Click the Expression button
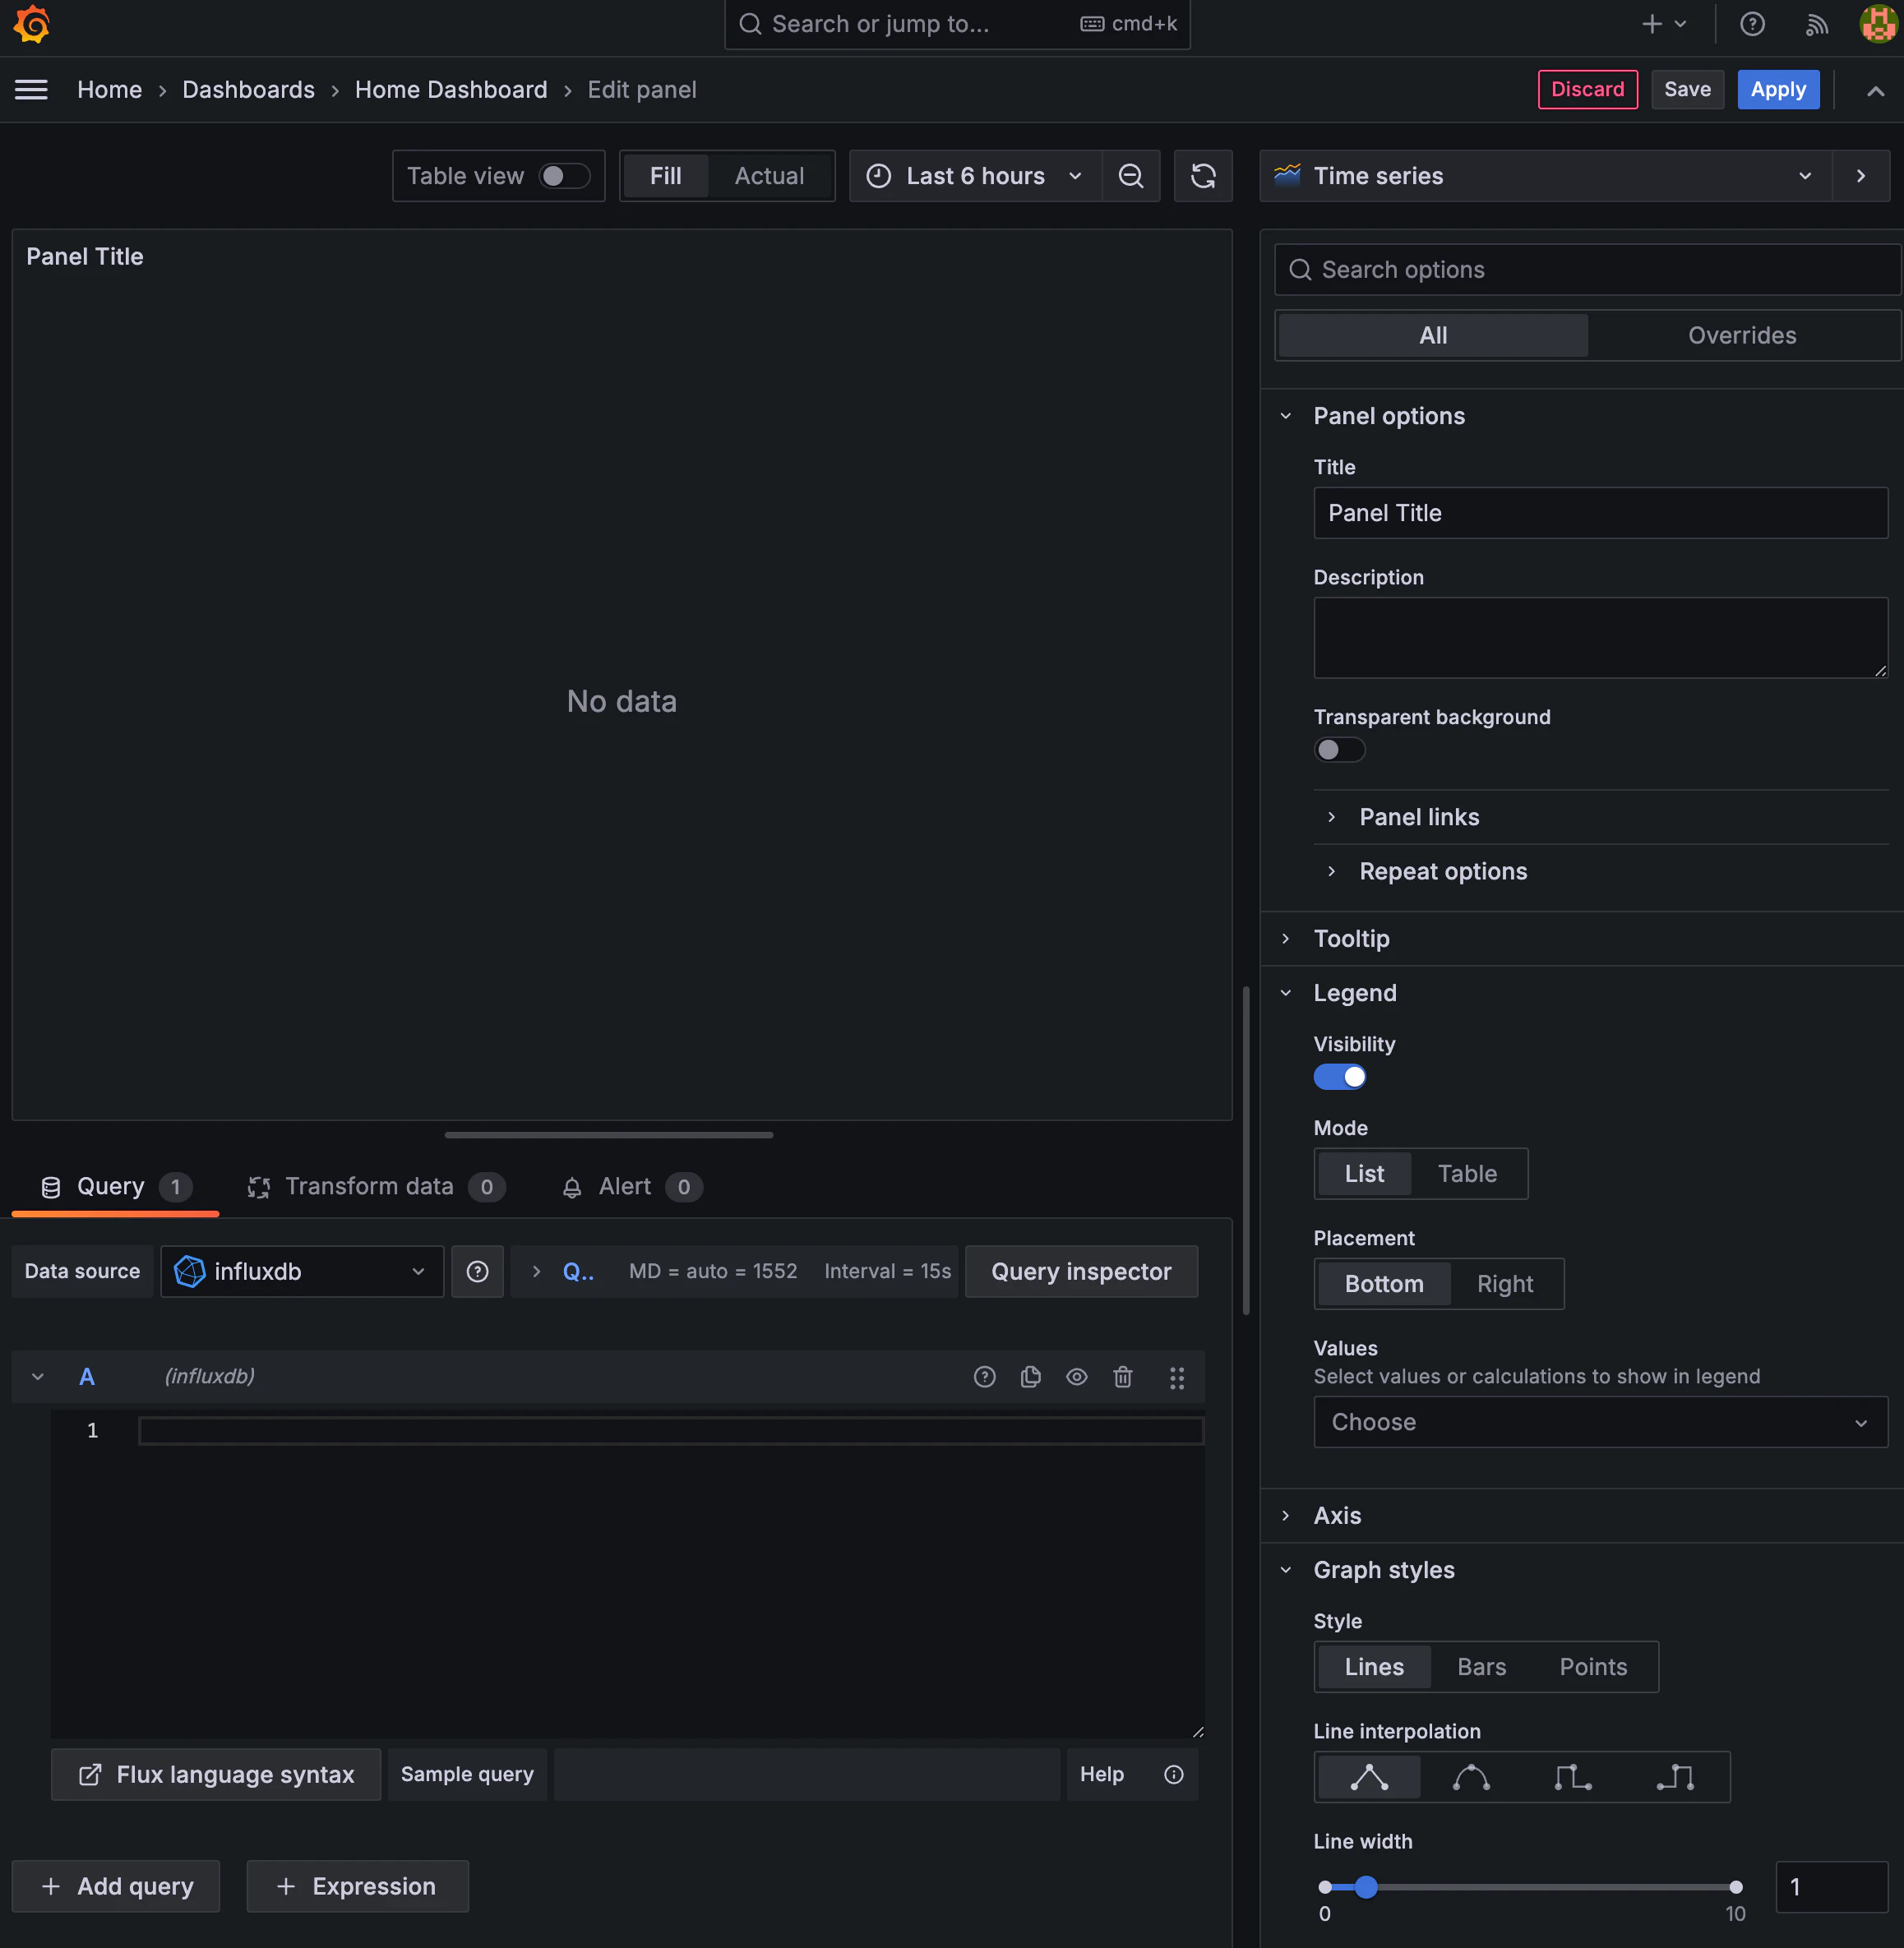Viewport: 1904px width, 1948px height. (357, 1886)
